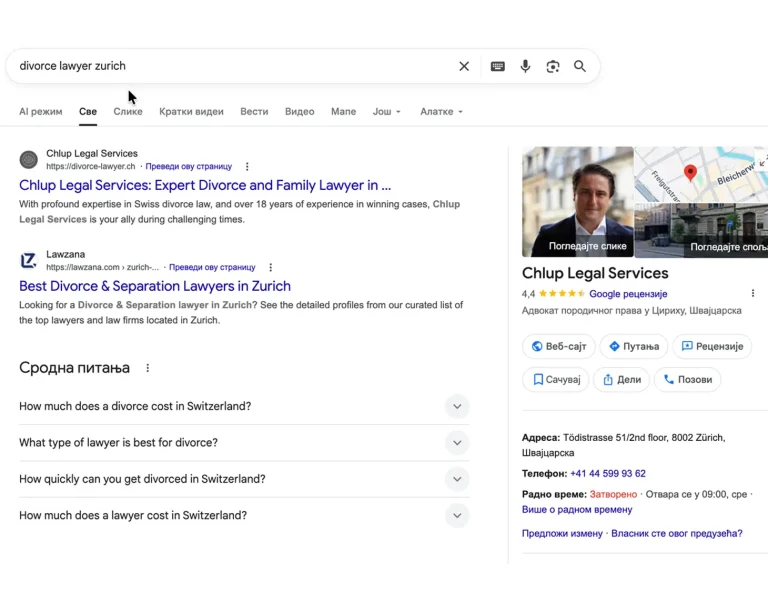Switch to the Вести tab
Screen dimensions: 768x602
(254, 112)
